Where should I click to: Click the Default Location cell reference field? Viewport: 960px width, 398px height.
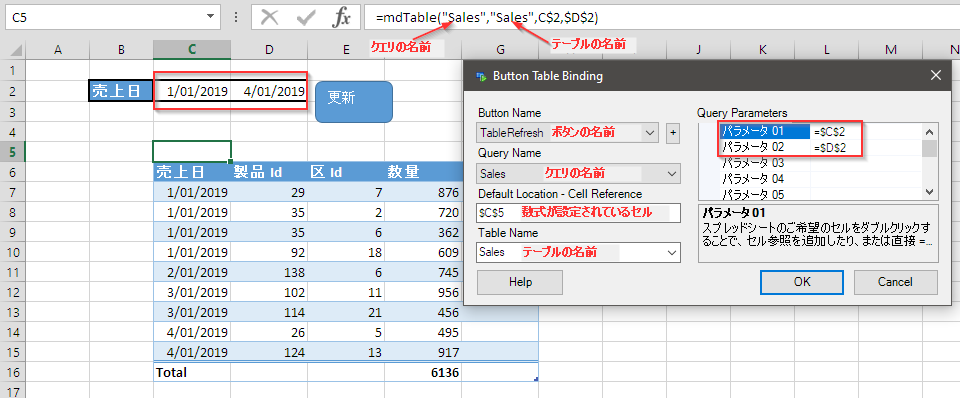tap(578, 213)
